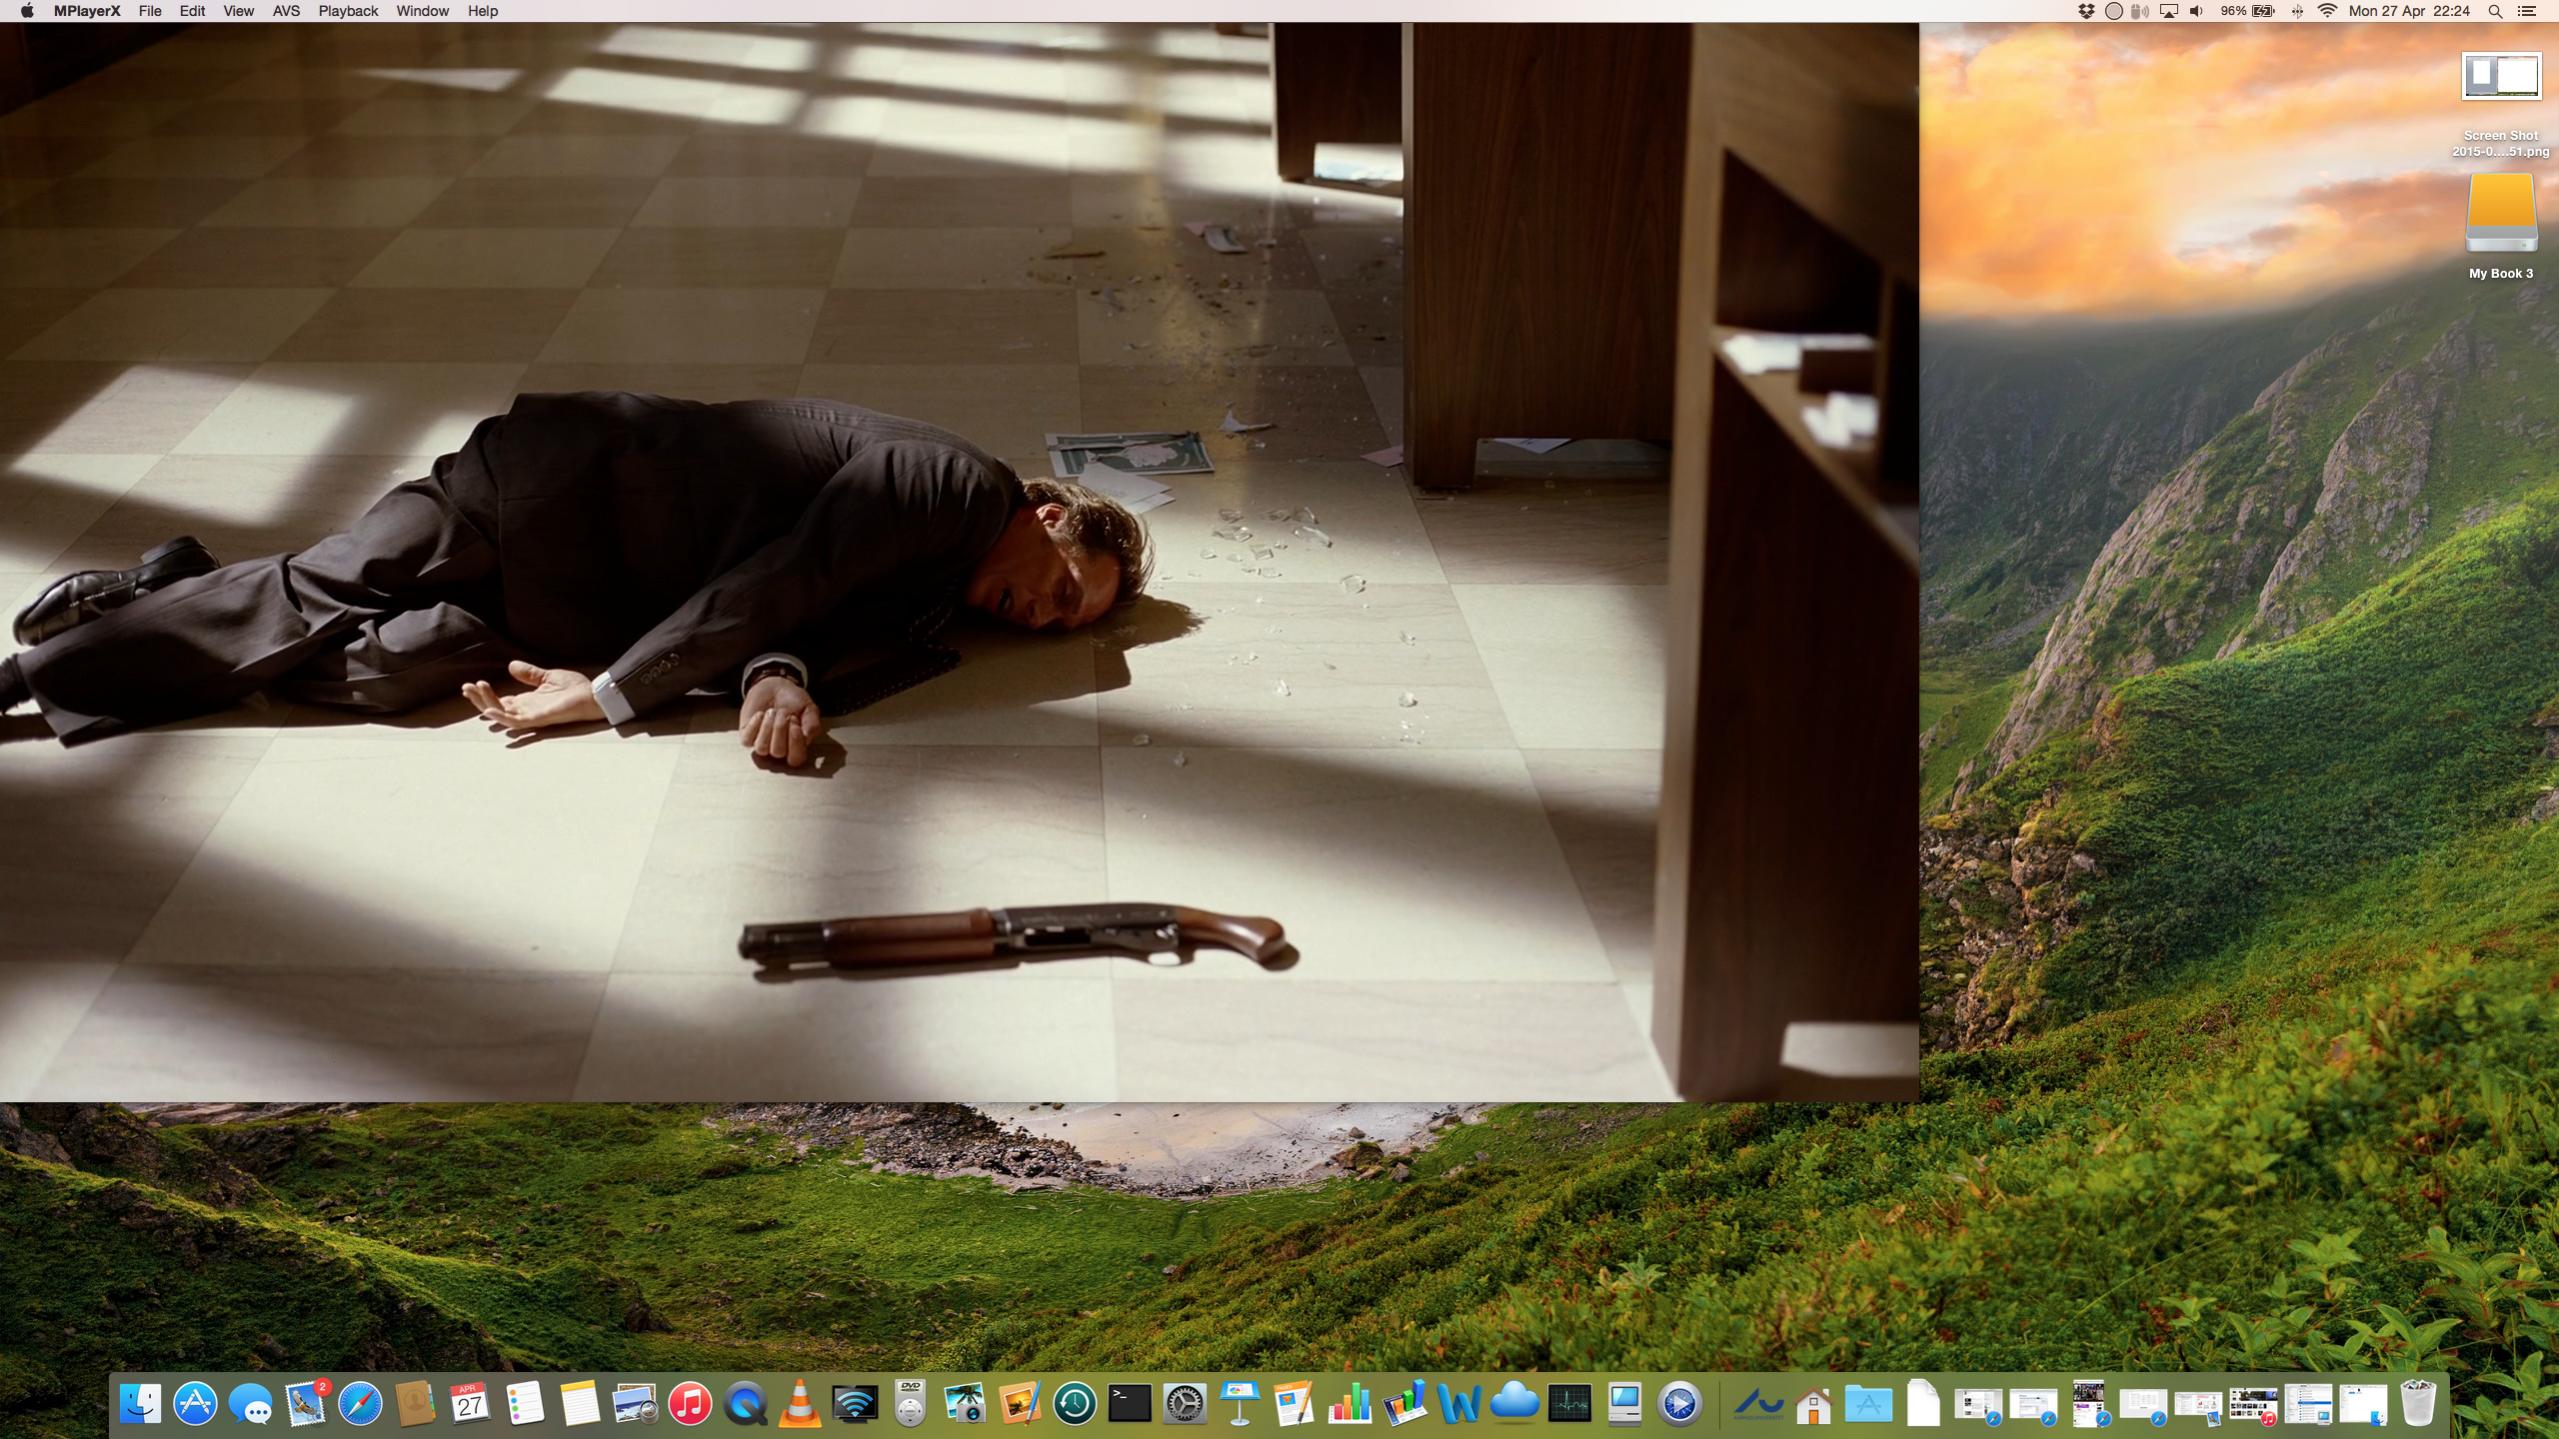Open the classic Macintosh icon in Dock
2559x1439 pixels.
(x=1624, y=1404)
